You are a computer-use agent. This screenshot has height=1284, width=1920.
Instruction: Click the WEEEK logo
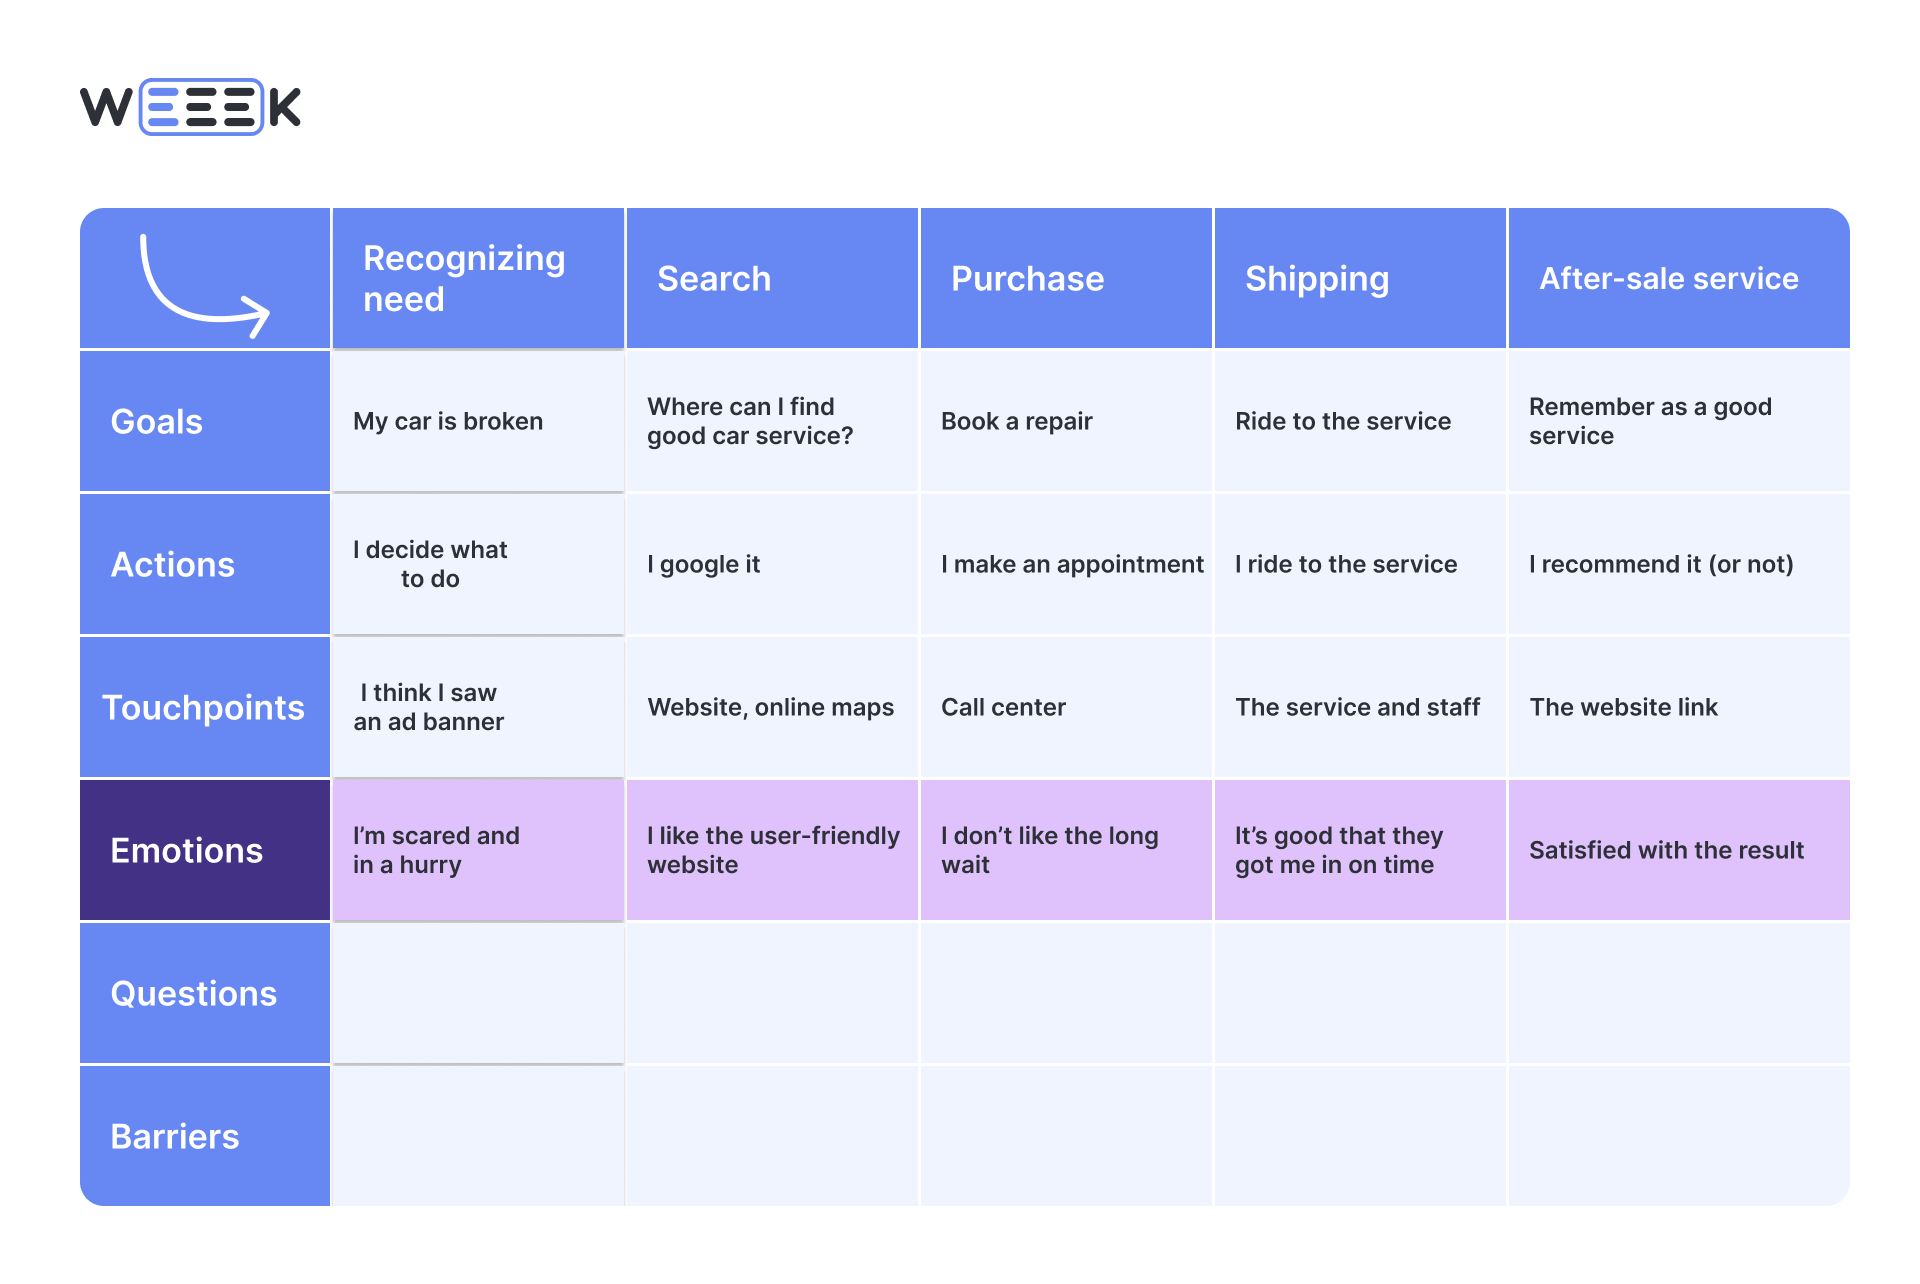point(190,107)
